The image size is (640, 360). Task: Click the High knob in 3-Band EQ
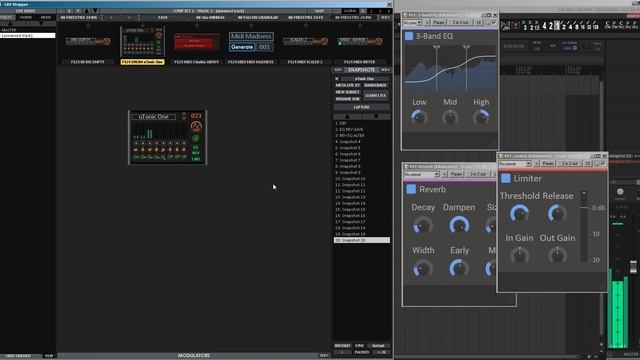point(481,118)
